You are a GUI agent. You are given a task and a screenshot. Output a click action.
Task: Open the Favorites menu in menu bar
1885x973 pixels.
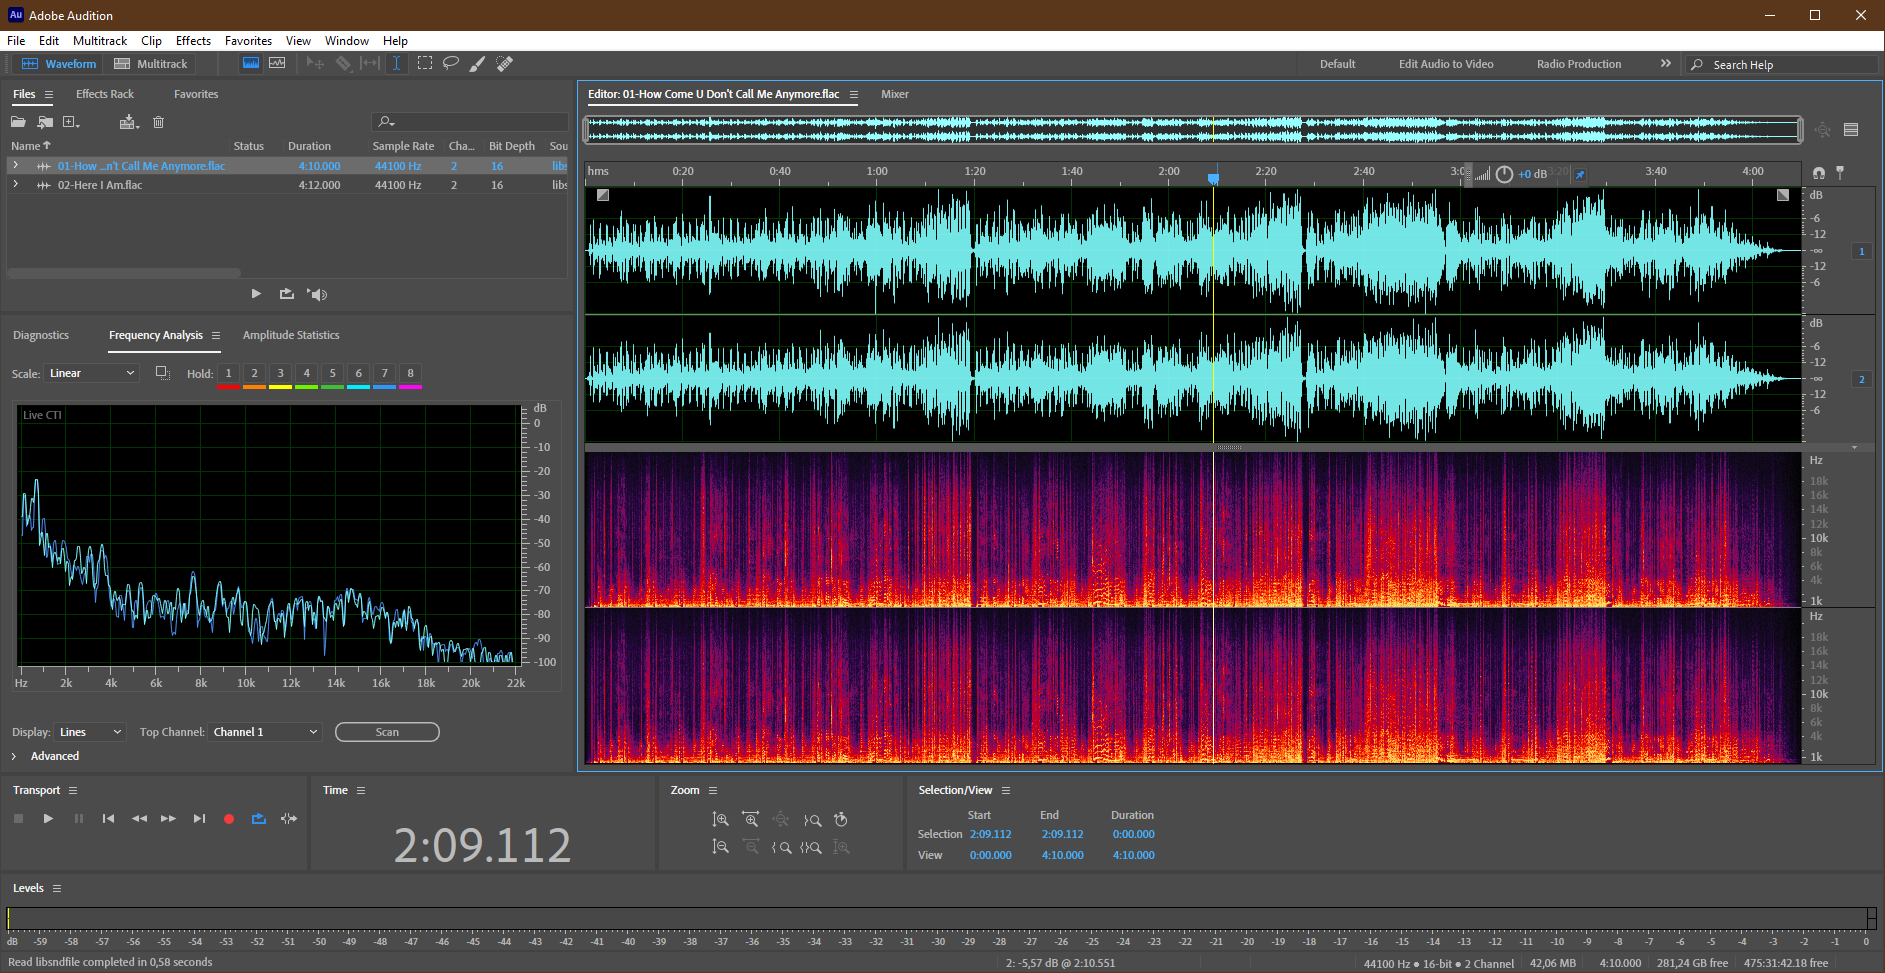(248, 41)
